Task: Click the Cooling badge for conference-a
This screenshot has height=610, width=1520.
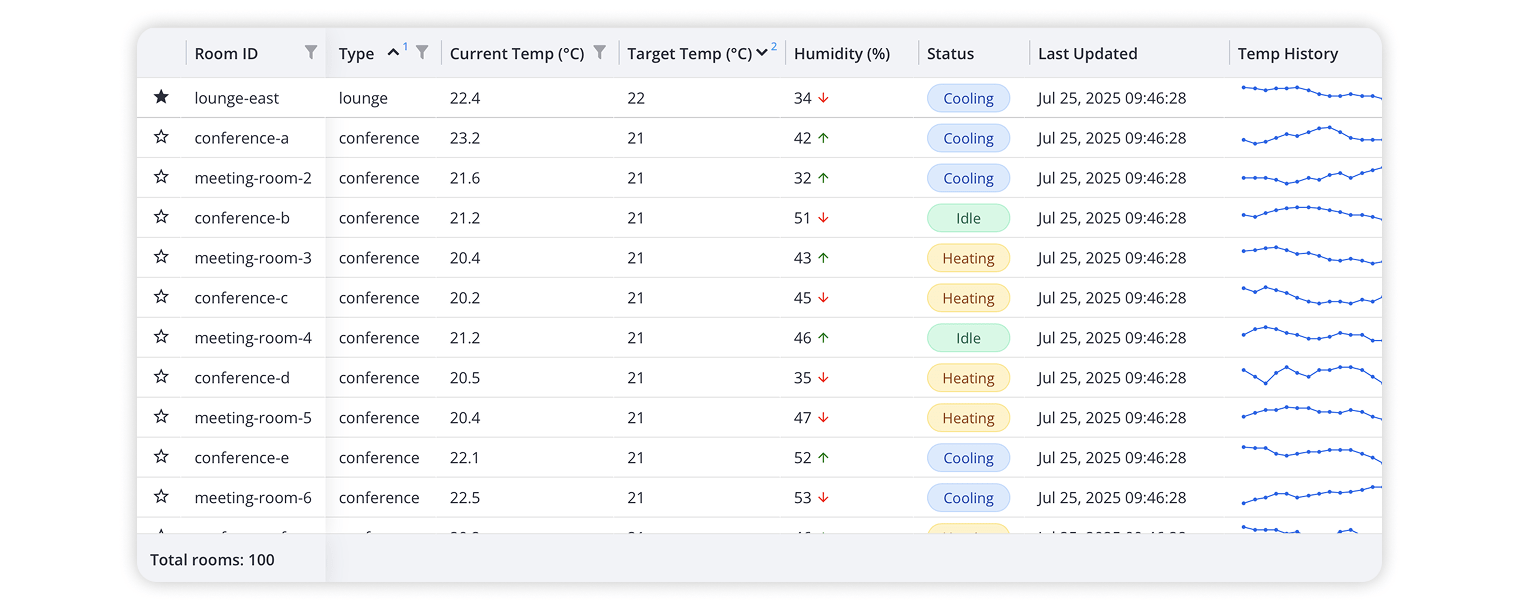Action: click(968, 137)
